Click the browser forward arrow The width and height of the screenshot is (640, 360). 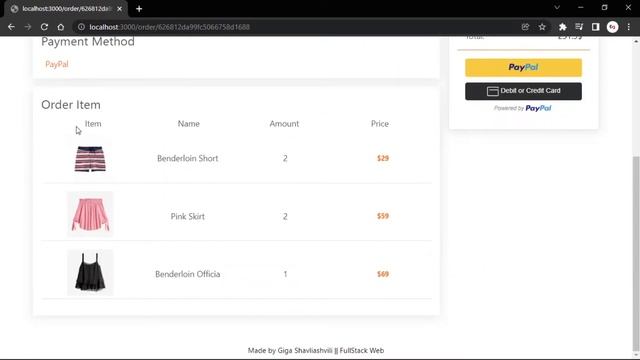(x=28, y=27)
